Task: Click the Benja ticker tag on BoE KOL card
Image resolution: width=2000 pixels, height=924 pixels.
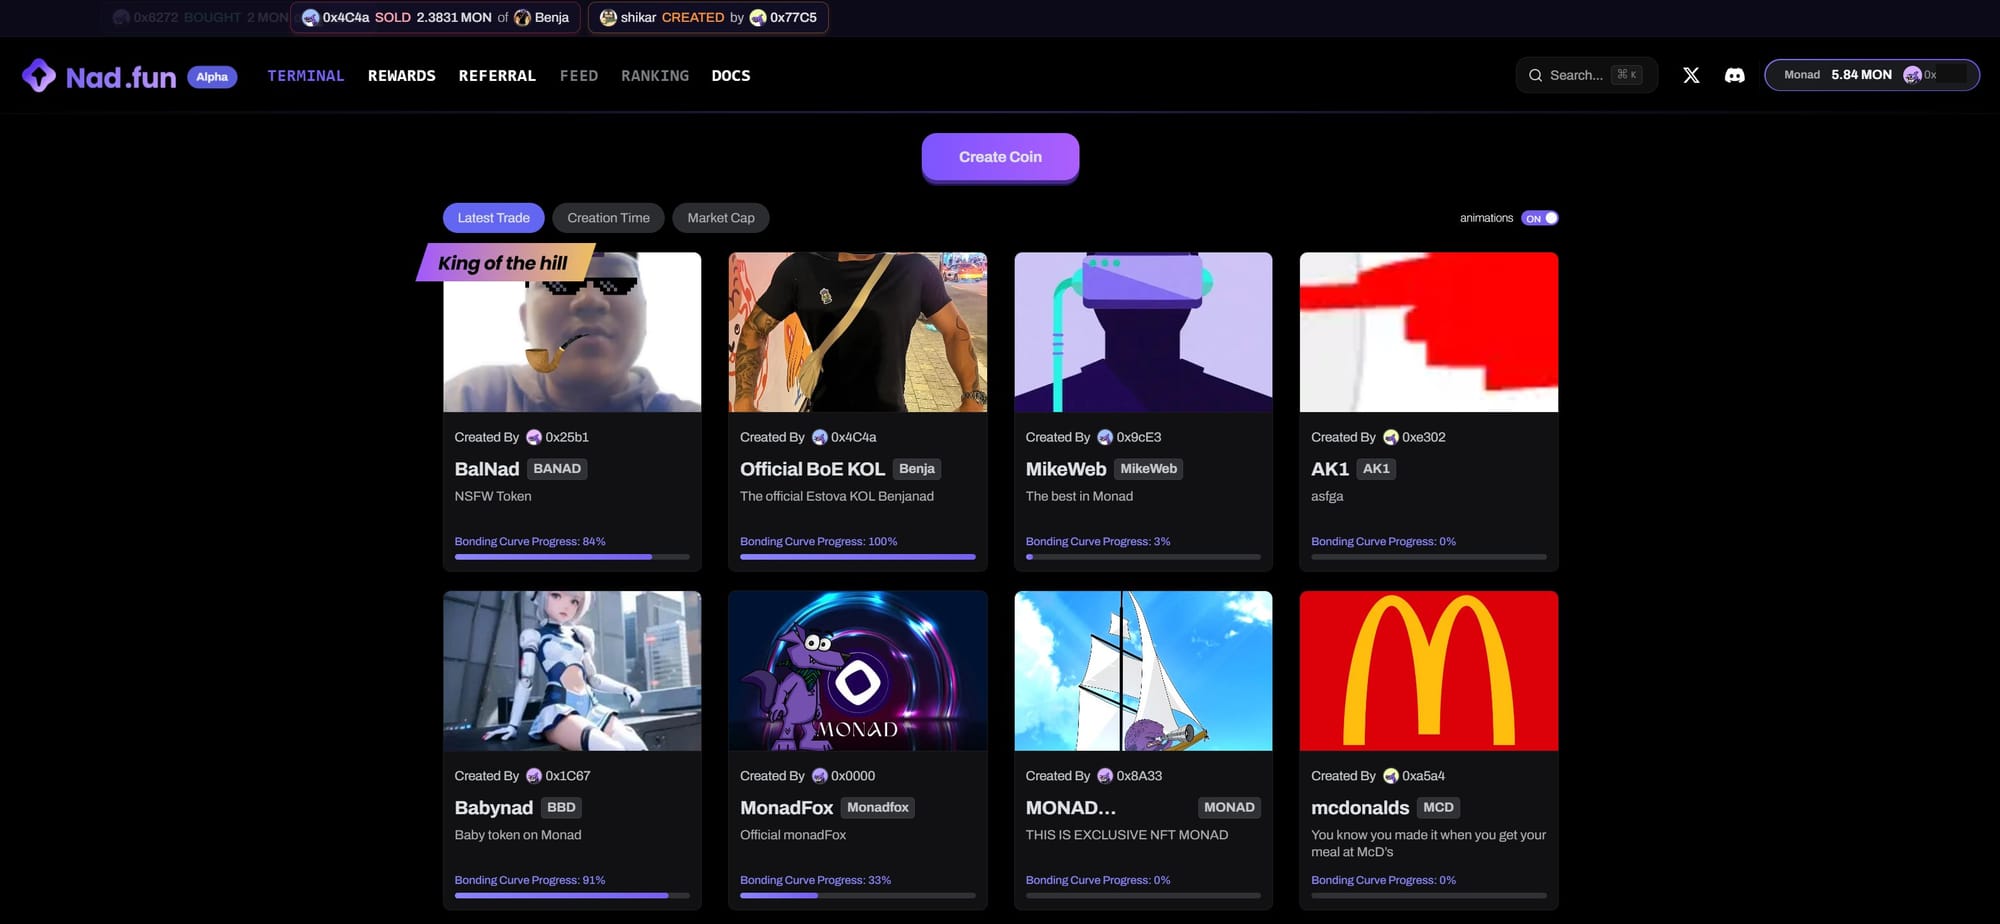Action: 917,469
